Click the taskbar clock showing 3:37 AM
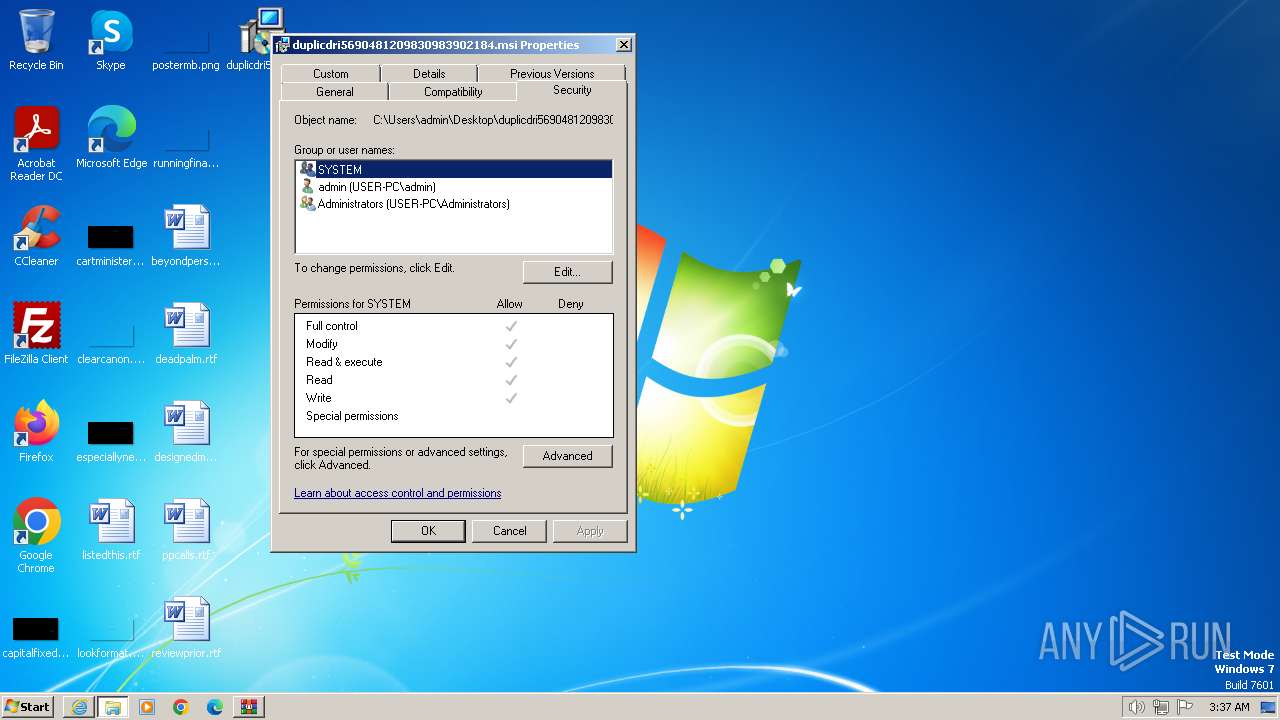This screenshot has height=720, width=1280. [x=1229, y=707]
